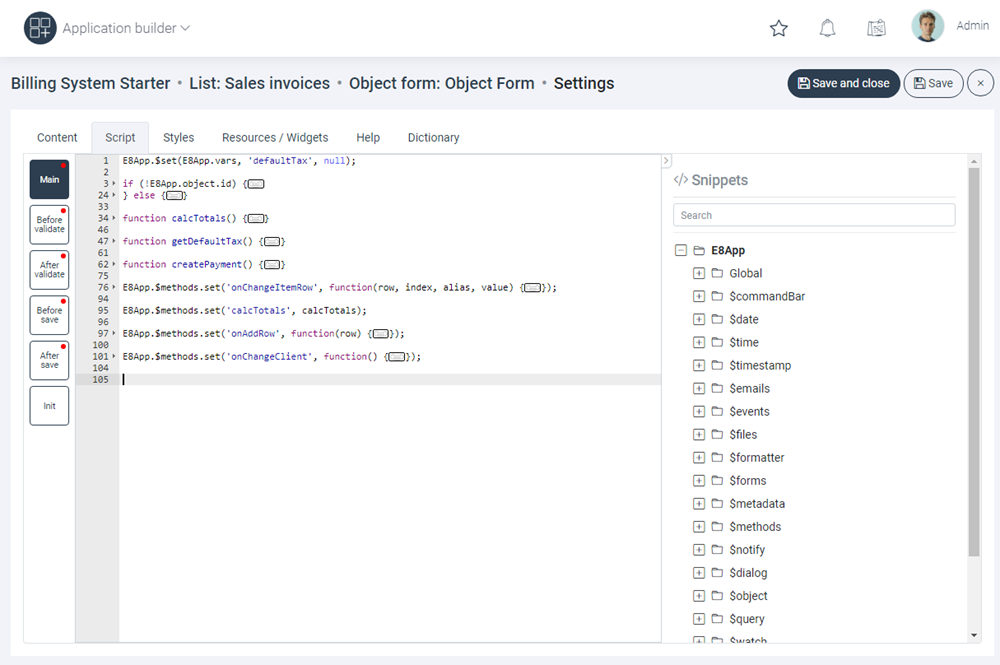Expand the $methods snippets folder
The width and height of the screenshot is (1000, 665).
tap(699, 526)
